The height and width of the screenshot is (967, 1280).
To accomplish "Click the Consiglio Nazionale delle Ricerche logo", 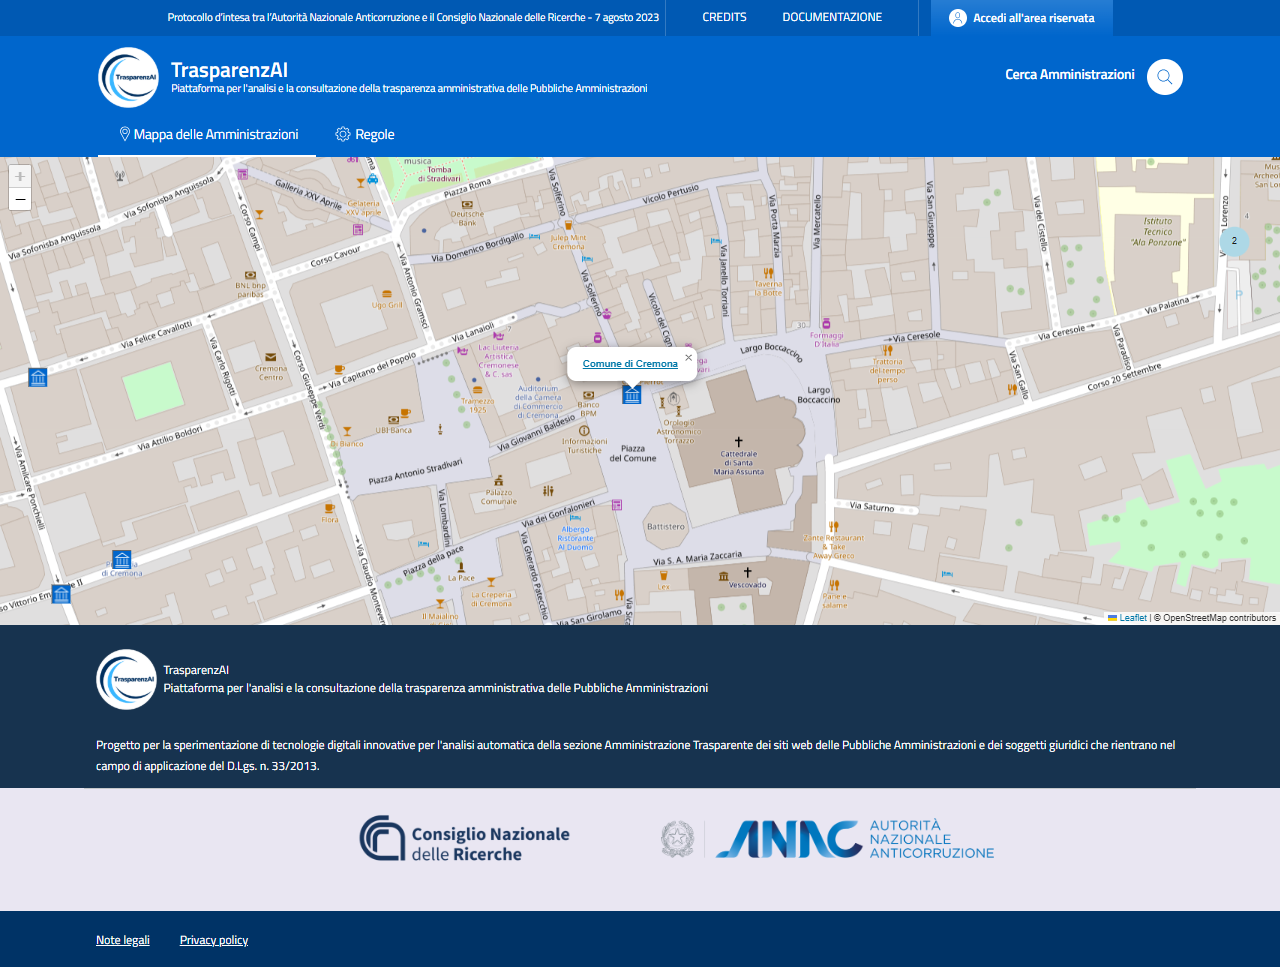I will pos(465,839).
